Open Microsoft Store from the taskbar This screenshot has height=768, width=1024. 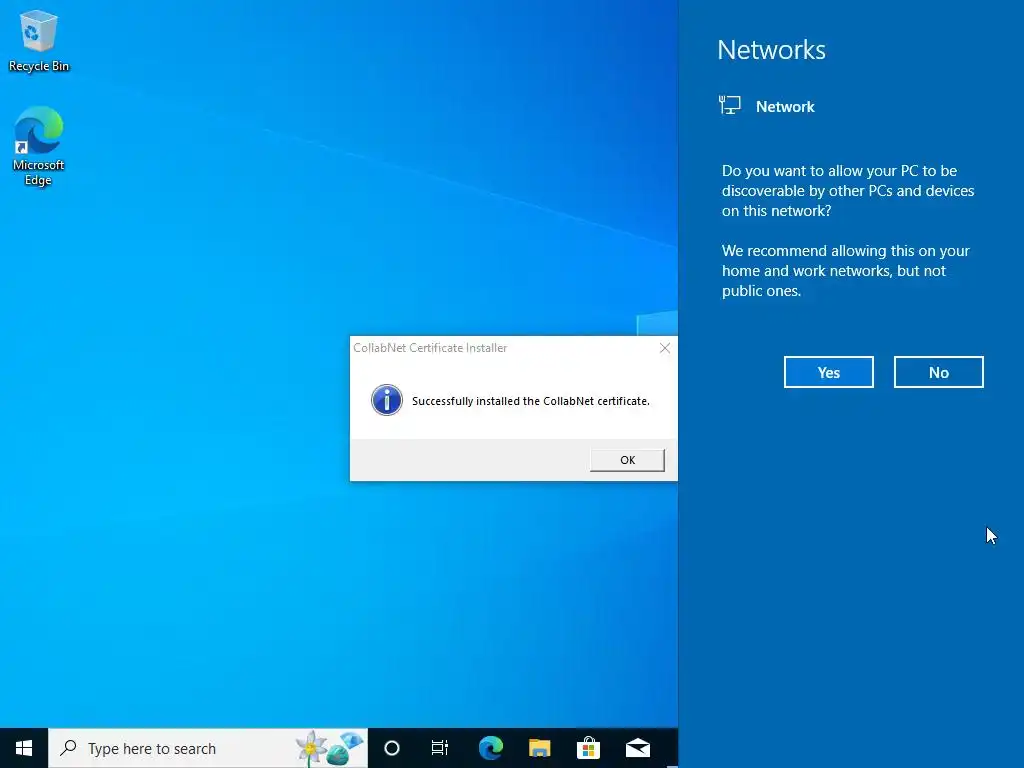[x=588, y=748]
